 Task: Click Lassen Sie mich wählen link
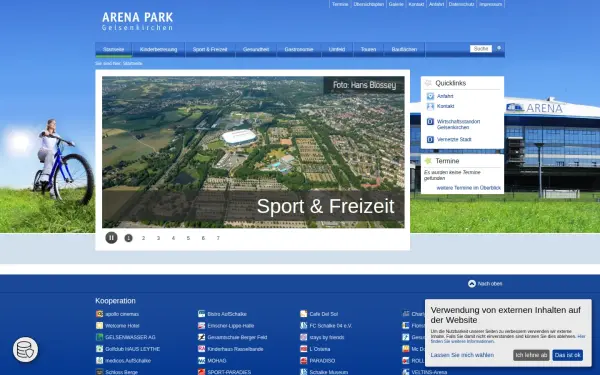(x=462, y=355)
